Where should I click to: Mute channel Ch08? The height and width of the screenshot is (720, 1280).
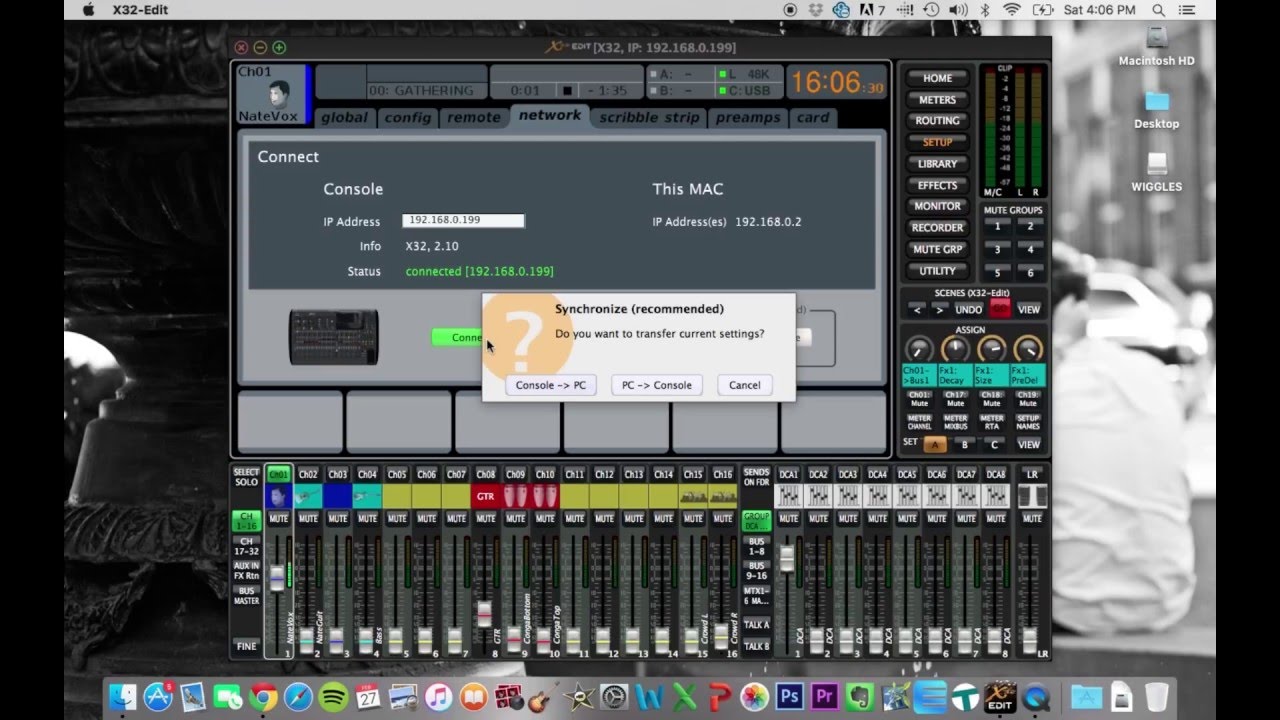pos(486,519)
